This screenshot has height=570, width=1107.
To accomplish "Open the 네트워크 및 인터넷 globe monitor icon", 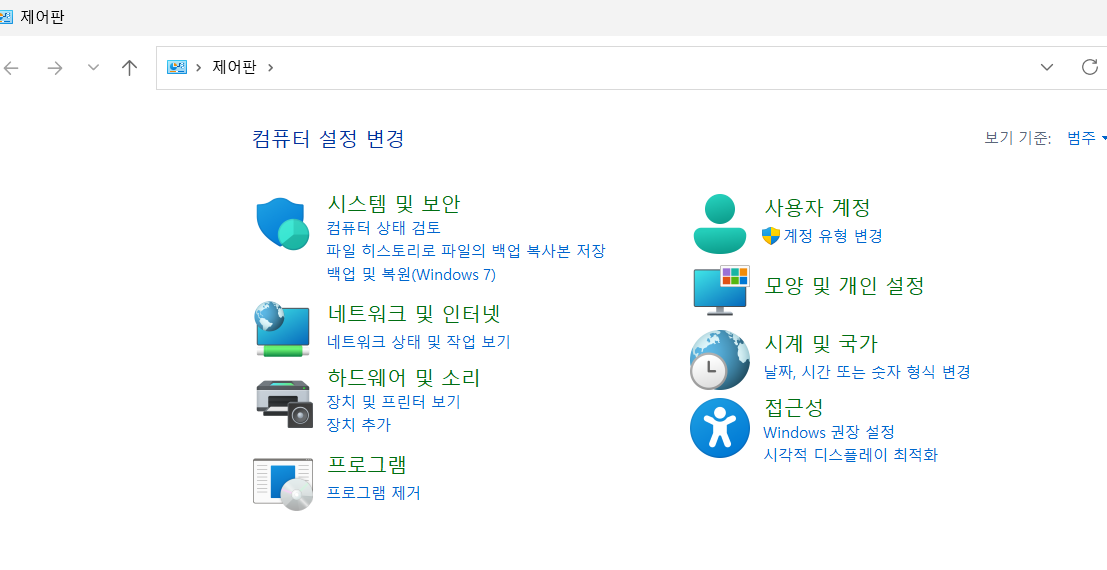I will [282, 329].
